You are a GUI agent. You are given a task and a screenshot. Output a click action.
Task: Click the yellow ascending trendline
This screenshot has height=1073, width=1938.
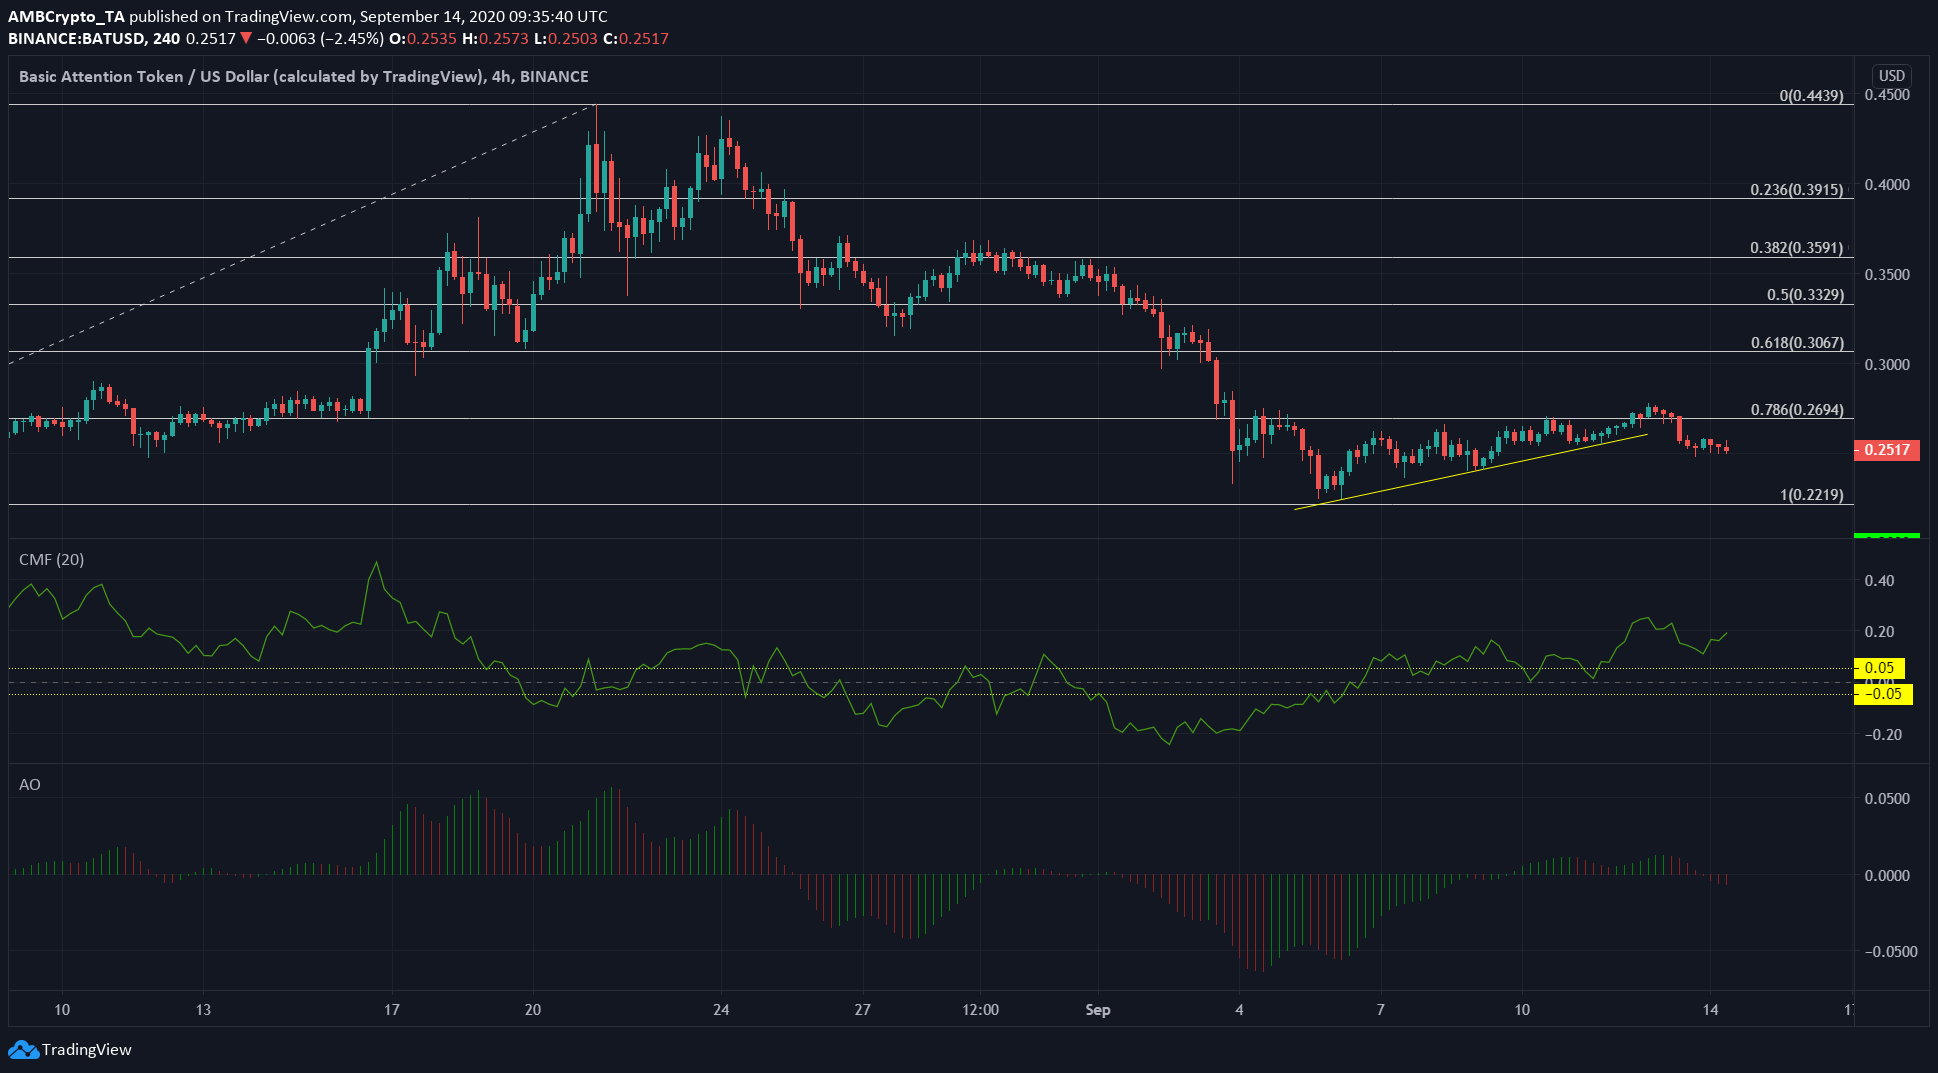coord(1470,472)
